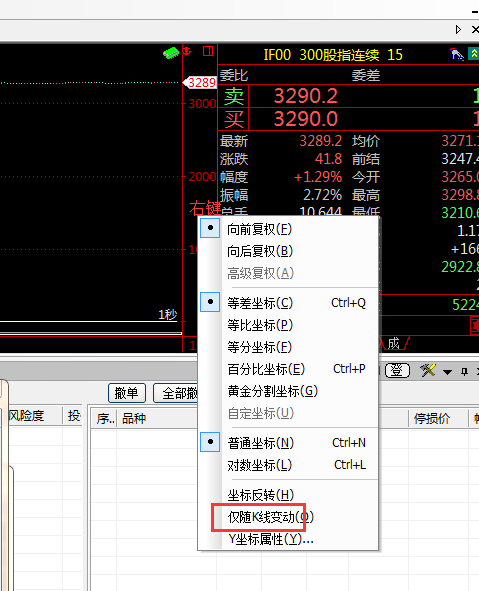
Task: Click the IF00 300股指连续 title
Action: pos(321,55)
